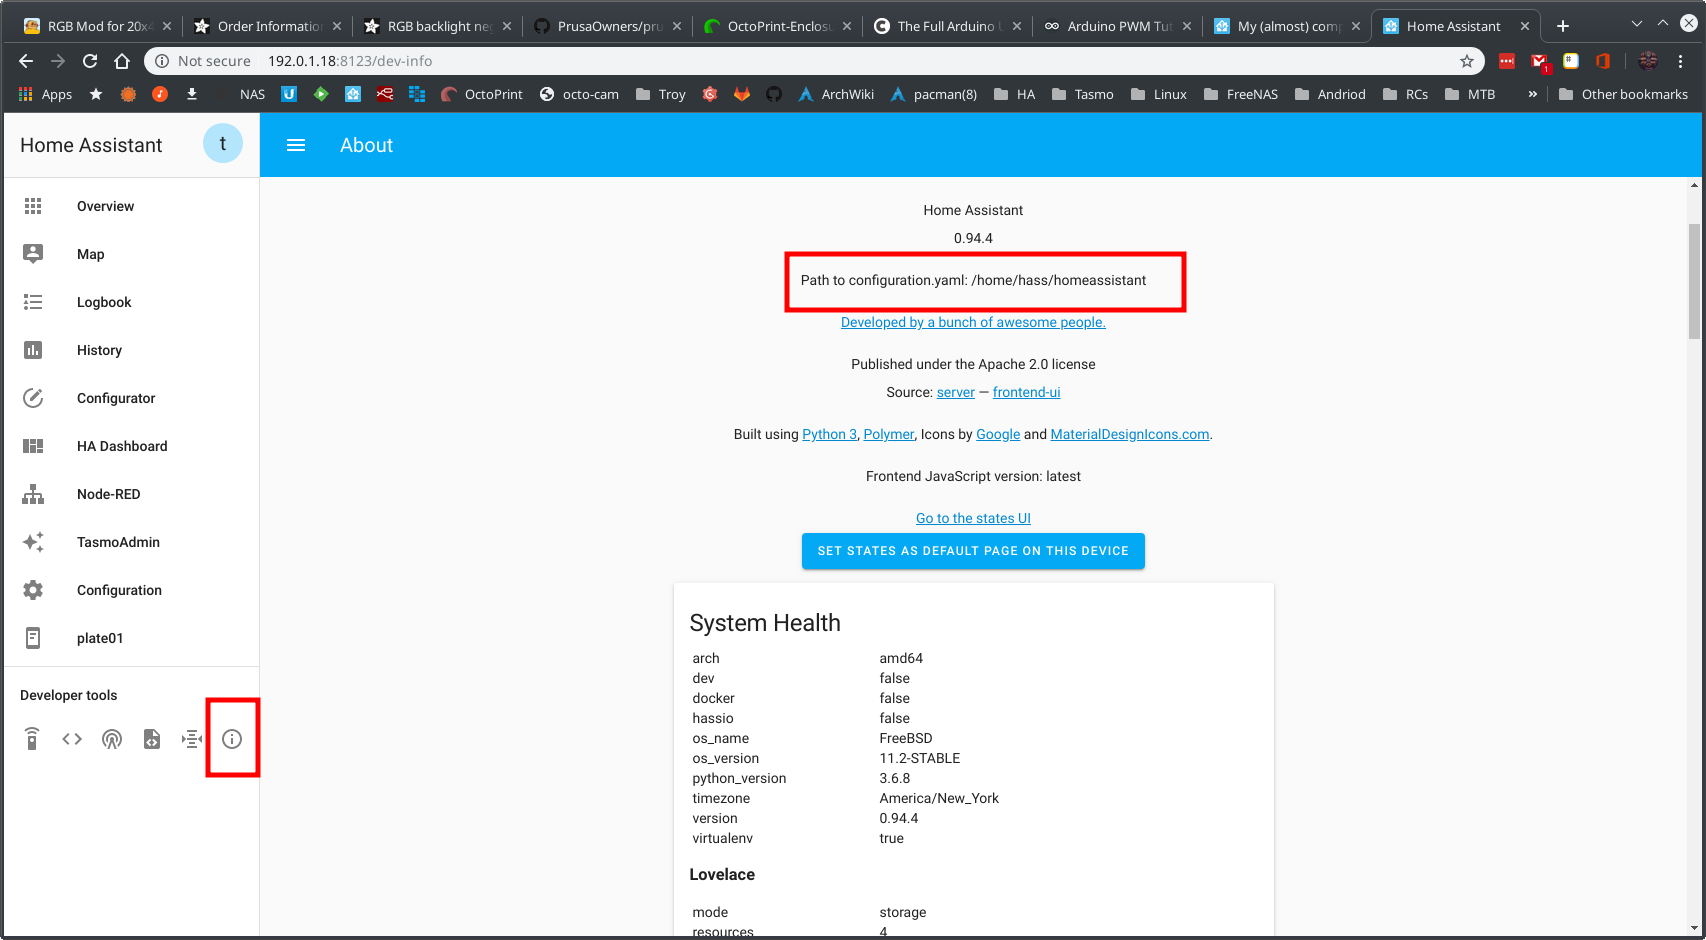Open the States developer tool
The width and height of the screenshot is (1706, 940).
pos(71,738)
